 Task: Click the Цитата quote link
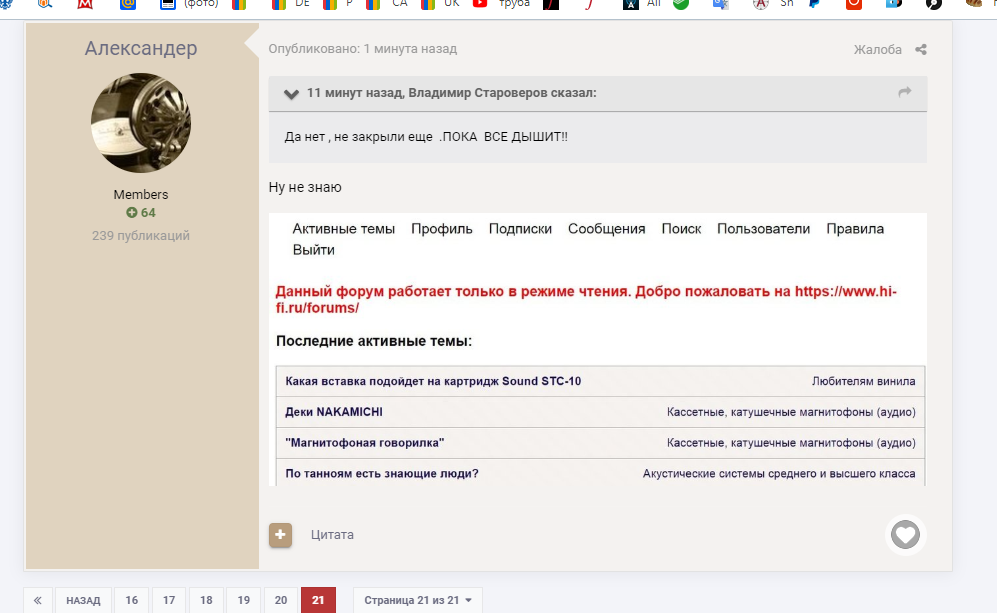[332, 535]
